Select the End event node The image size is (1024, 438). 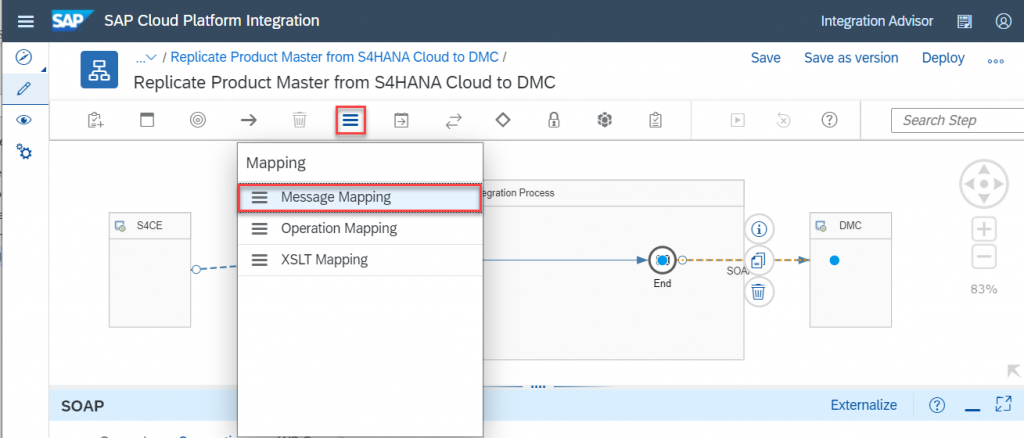(x=662, y=260)
